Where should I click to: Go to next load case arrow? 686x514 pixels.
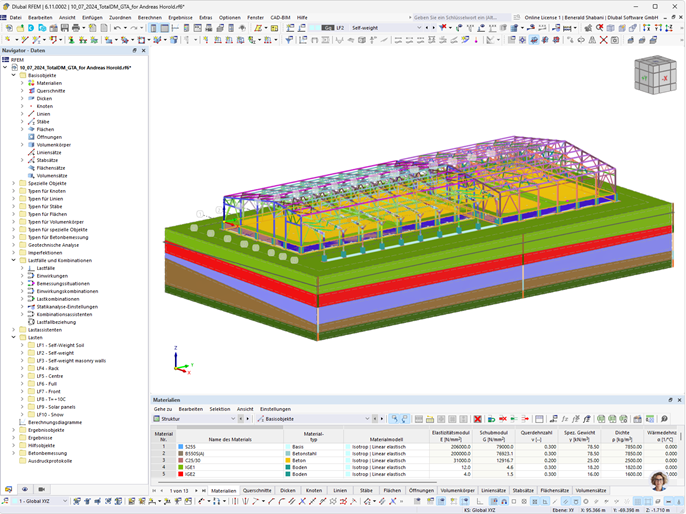(x=434, y=28)
